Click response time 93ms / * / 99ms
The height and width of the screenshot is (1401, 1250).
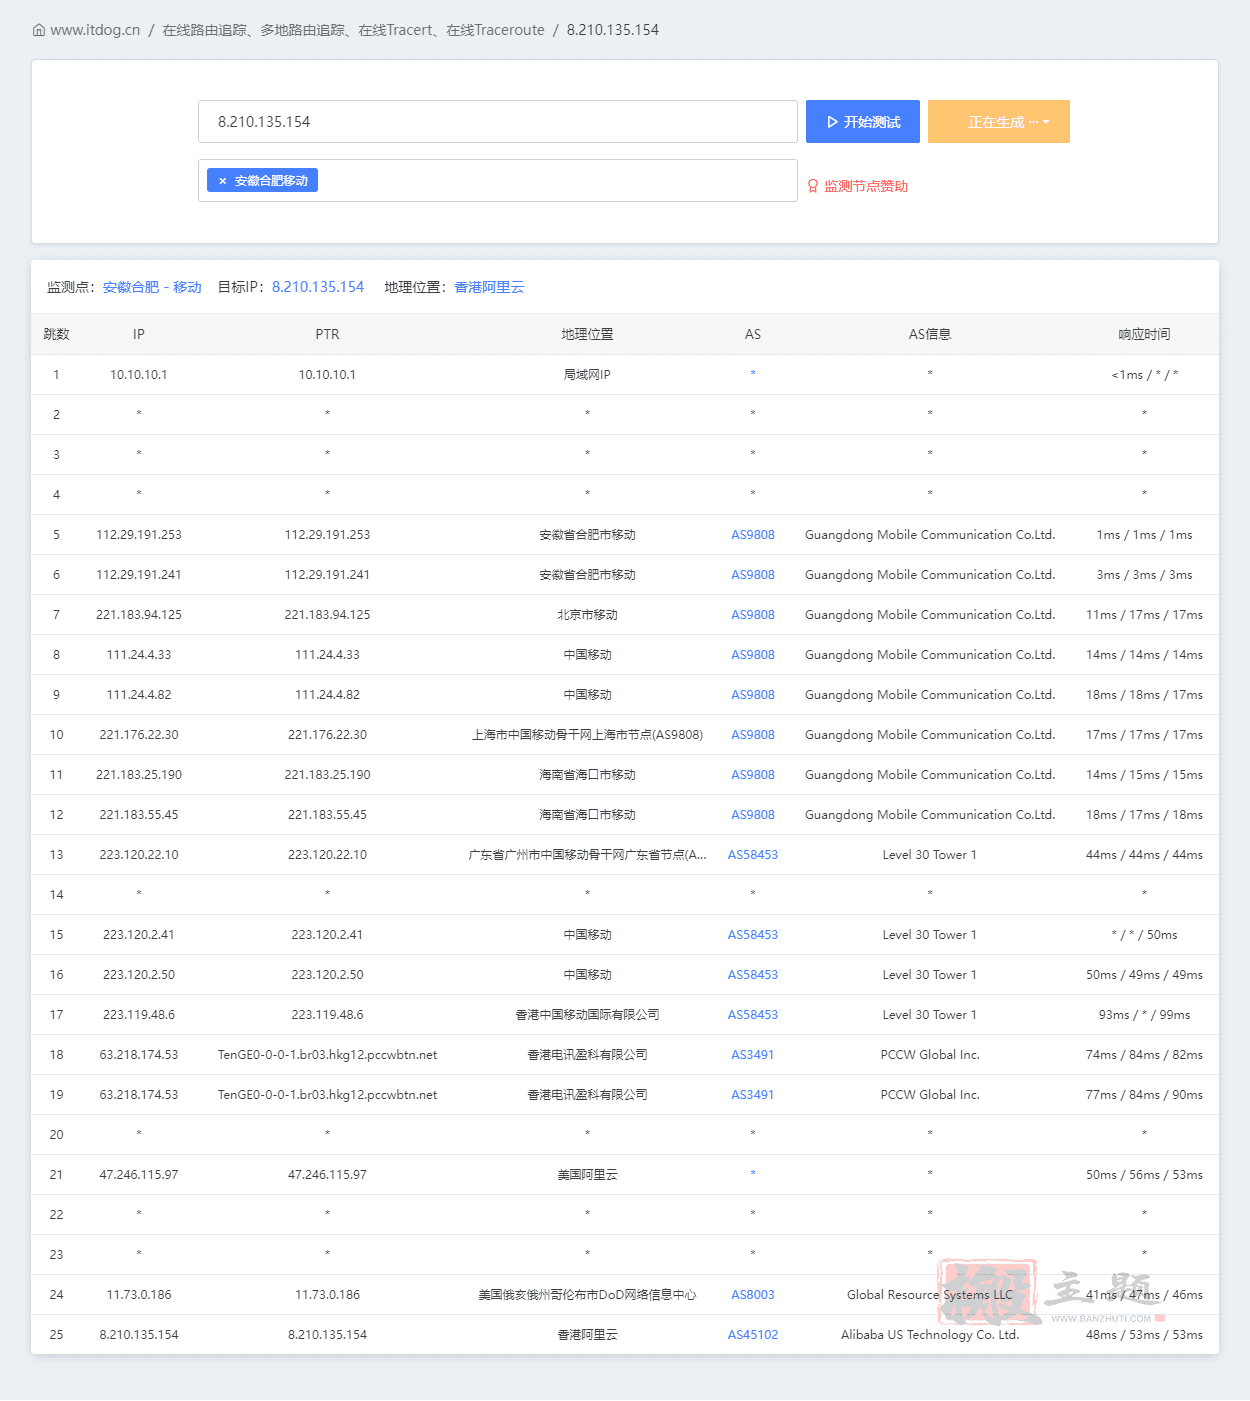click(x=1144, y=1015)
